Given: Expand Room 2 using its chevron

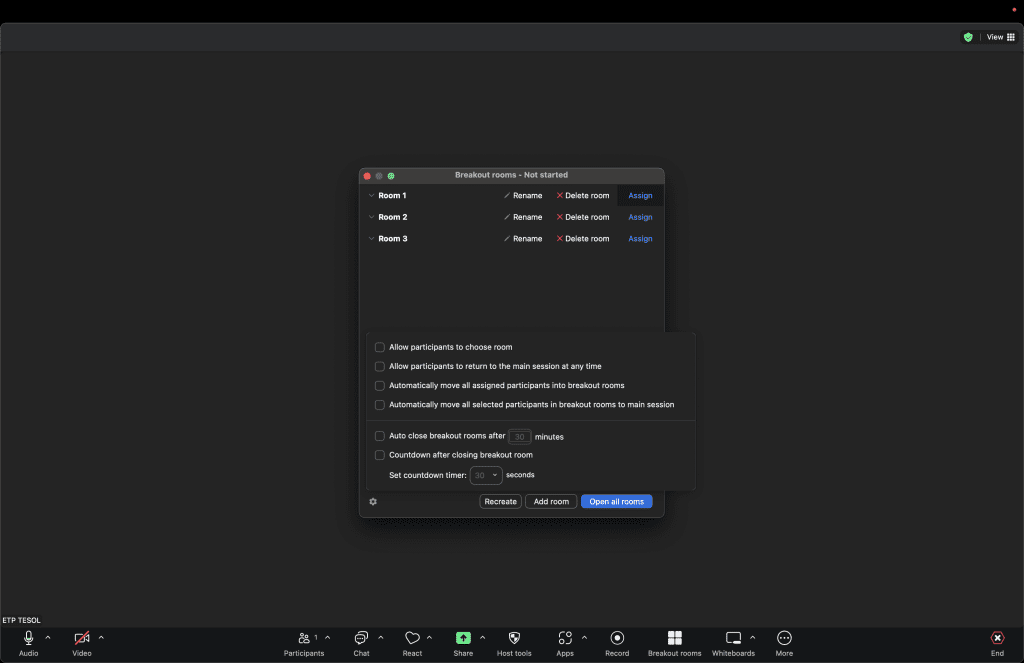Looking at the screenshot, I should [371, 217].
